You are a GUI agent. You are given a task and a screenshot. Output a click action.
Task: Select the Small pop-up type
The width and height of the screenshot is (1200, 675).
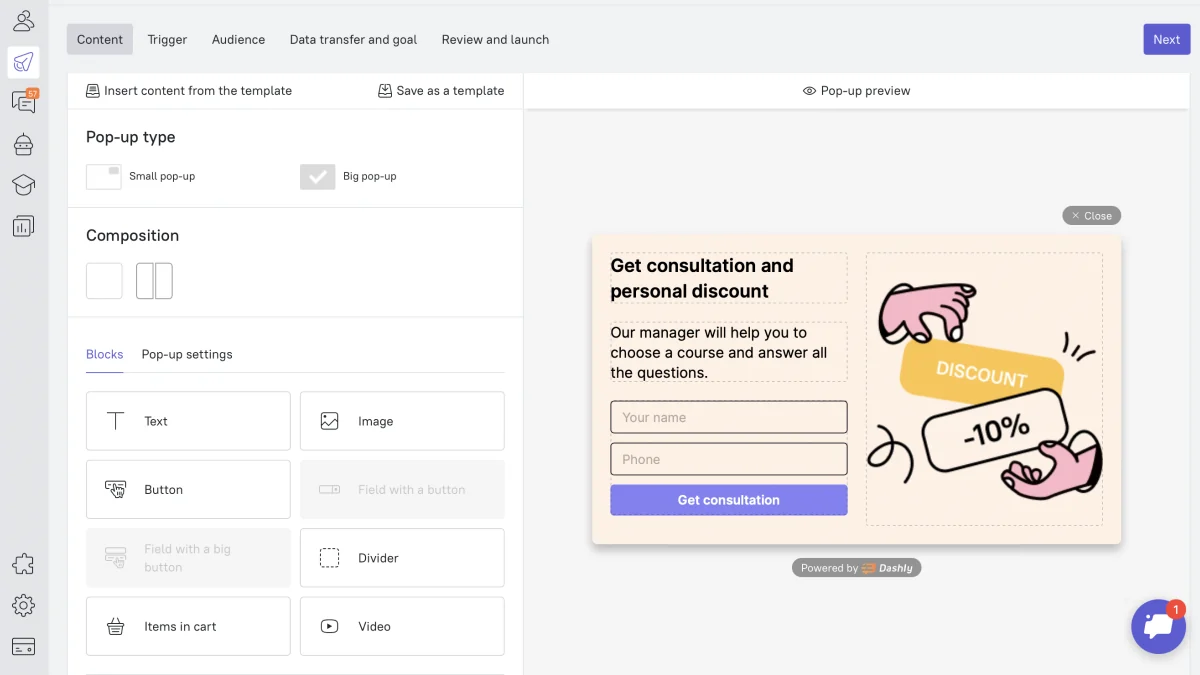(x=104, y=177)
